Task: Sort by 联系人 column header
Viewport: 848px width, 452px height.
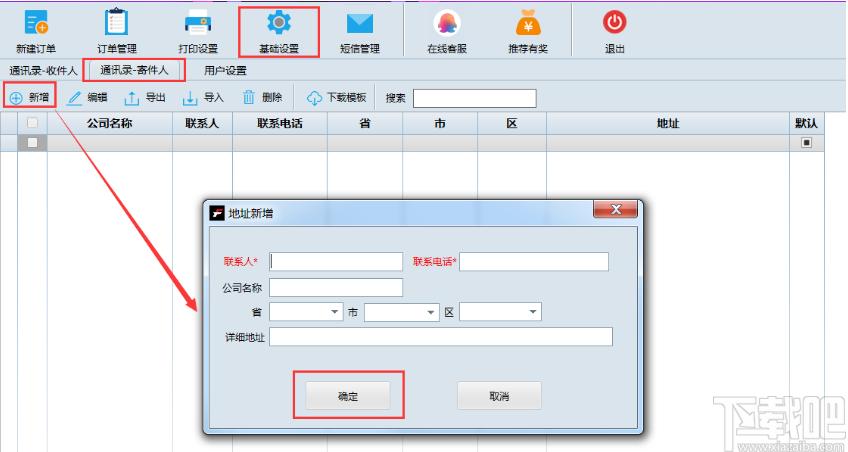Action: [x=202, y=123]
